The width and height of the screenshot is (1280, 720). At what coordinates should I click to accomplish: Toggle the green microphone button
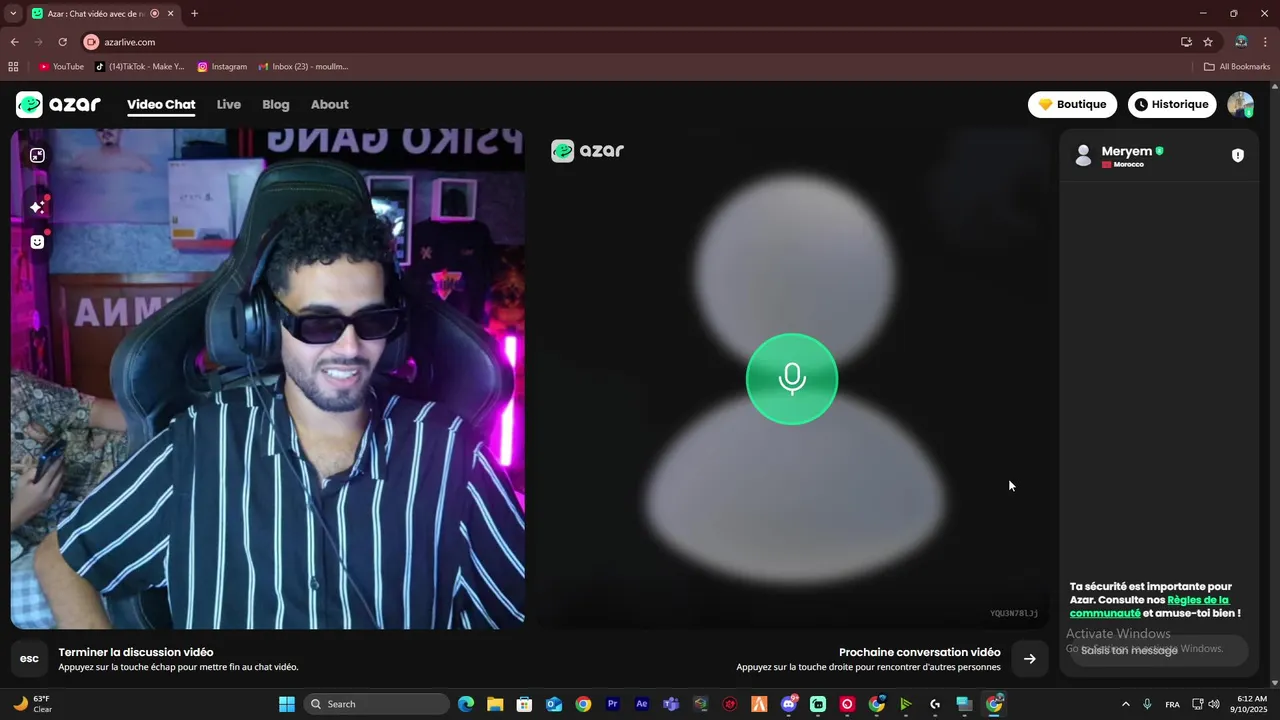coord(792,379)
